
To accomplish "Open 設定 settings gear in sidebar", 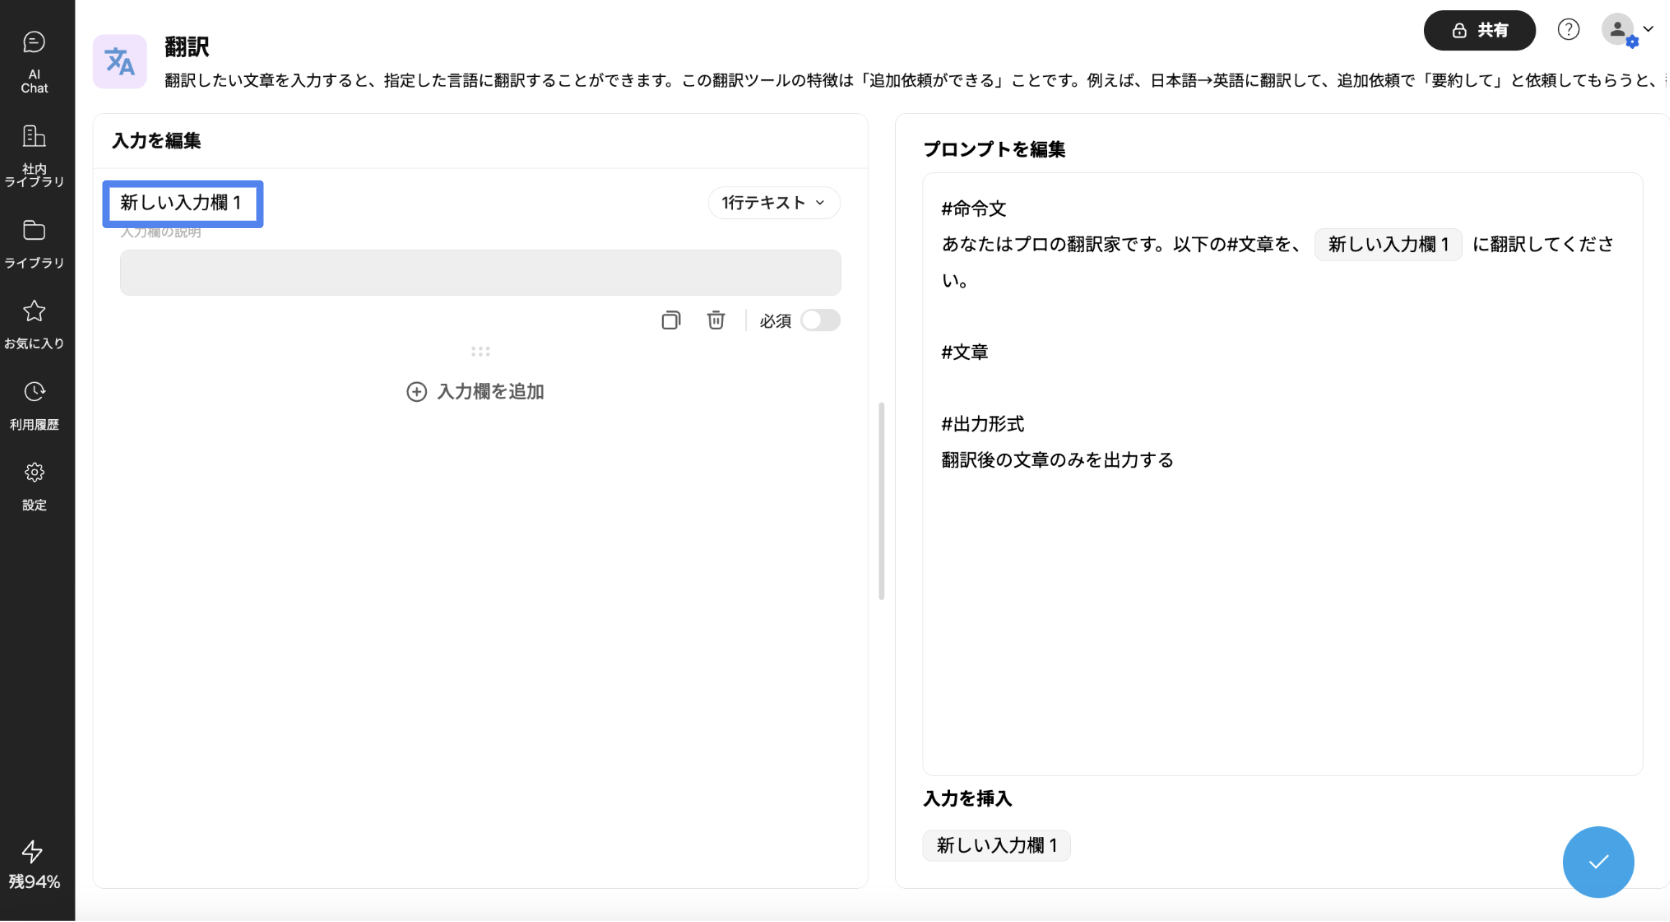I will coord(34,486).
